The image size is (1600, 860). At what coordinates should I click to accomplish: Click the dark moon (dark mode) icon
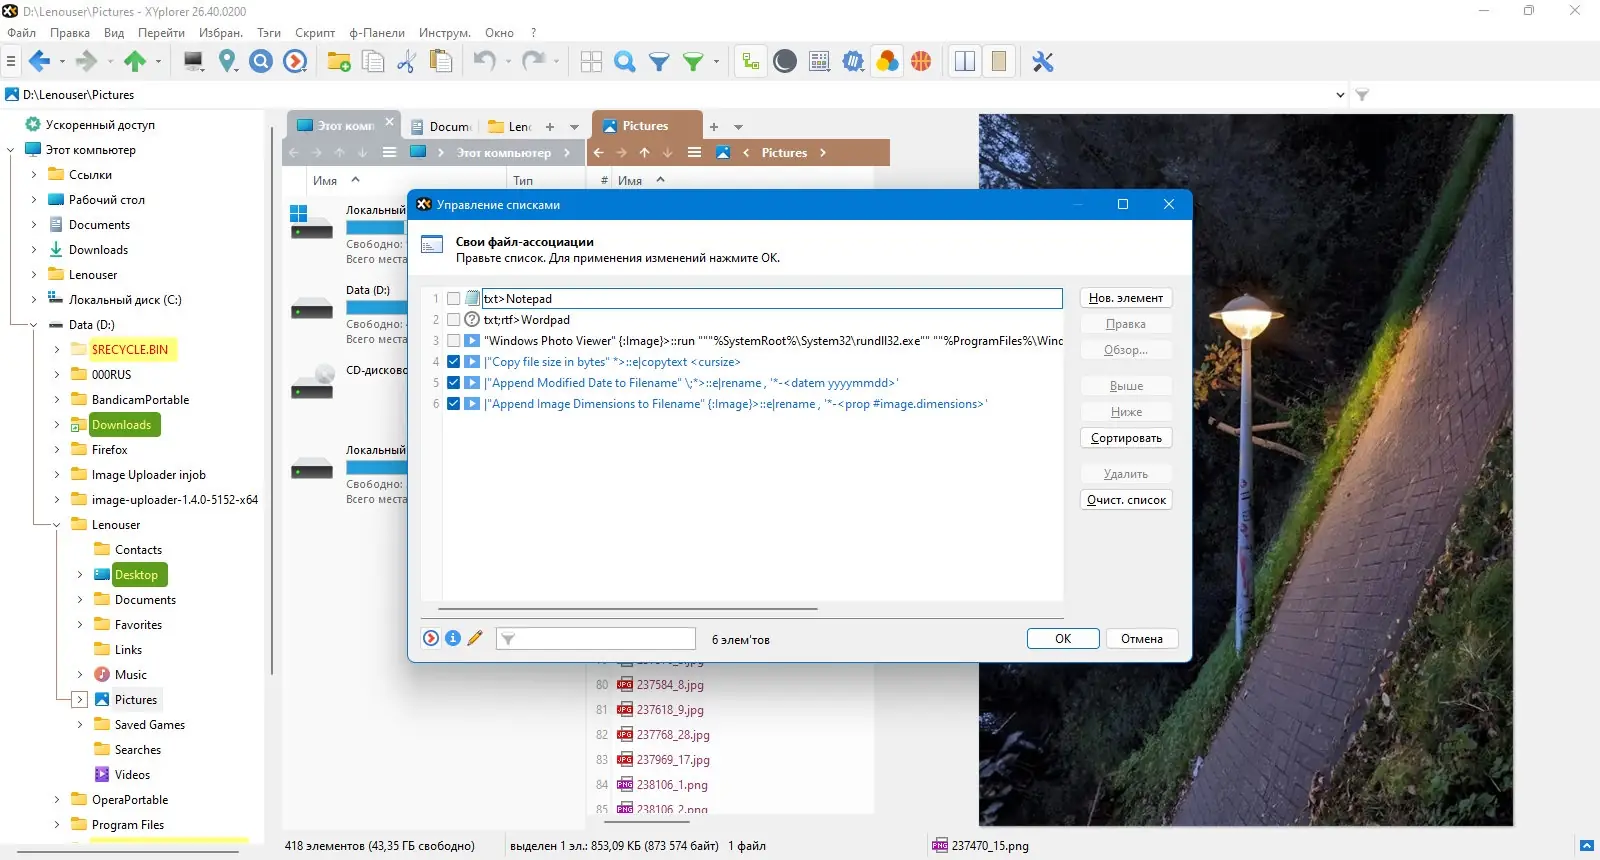(785, 62)
